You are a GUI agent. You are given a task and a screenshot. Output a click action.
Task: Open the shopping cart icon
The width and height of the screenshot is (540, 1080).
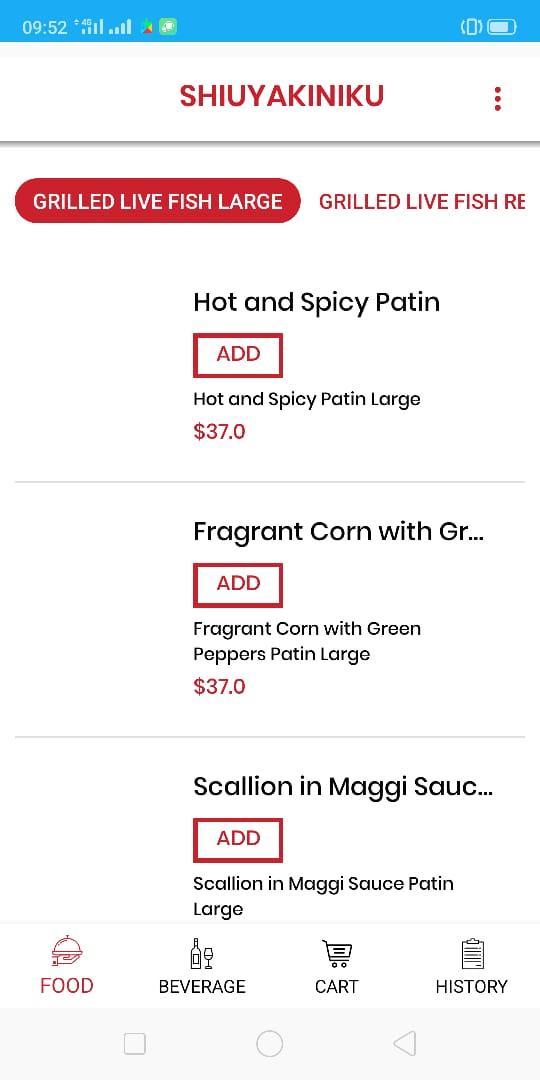point(337,953)
